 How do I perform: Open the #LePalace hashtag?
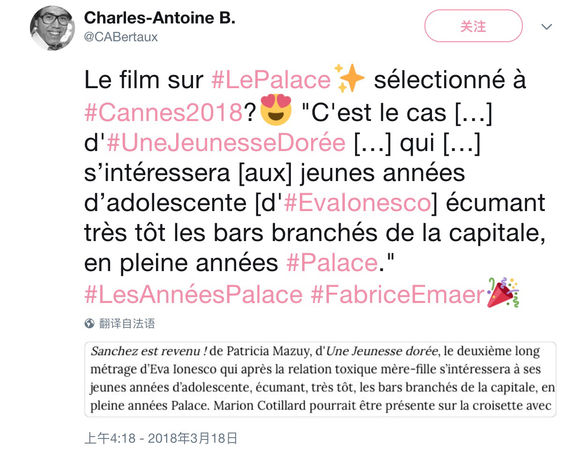tap(271, 80)
